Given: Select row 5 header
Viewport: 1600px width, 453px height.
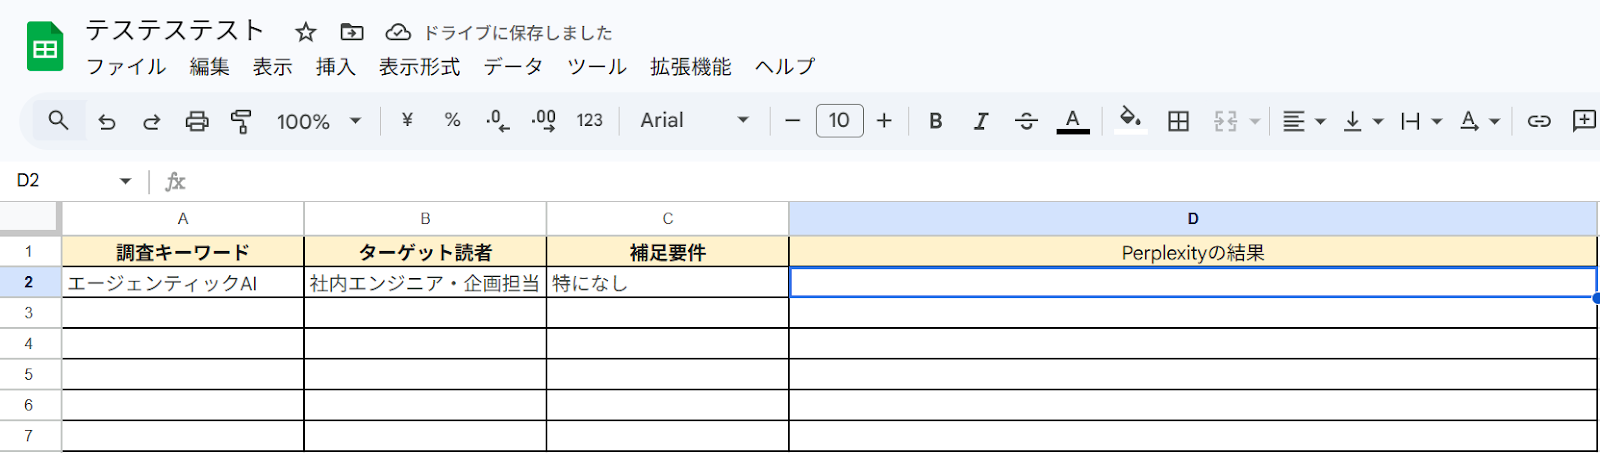Looking at the screenshot, I should point(29,375).
